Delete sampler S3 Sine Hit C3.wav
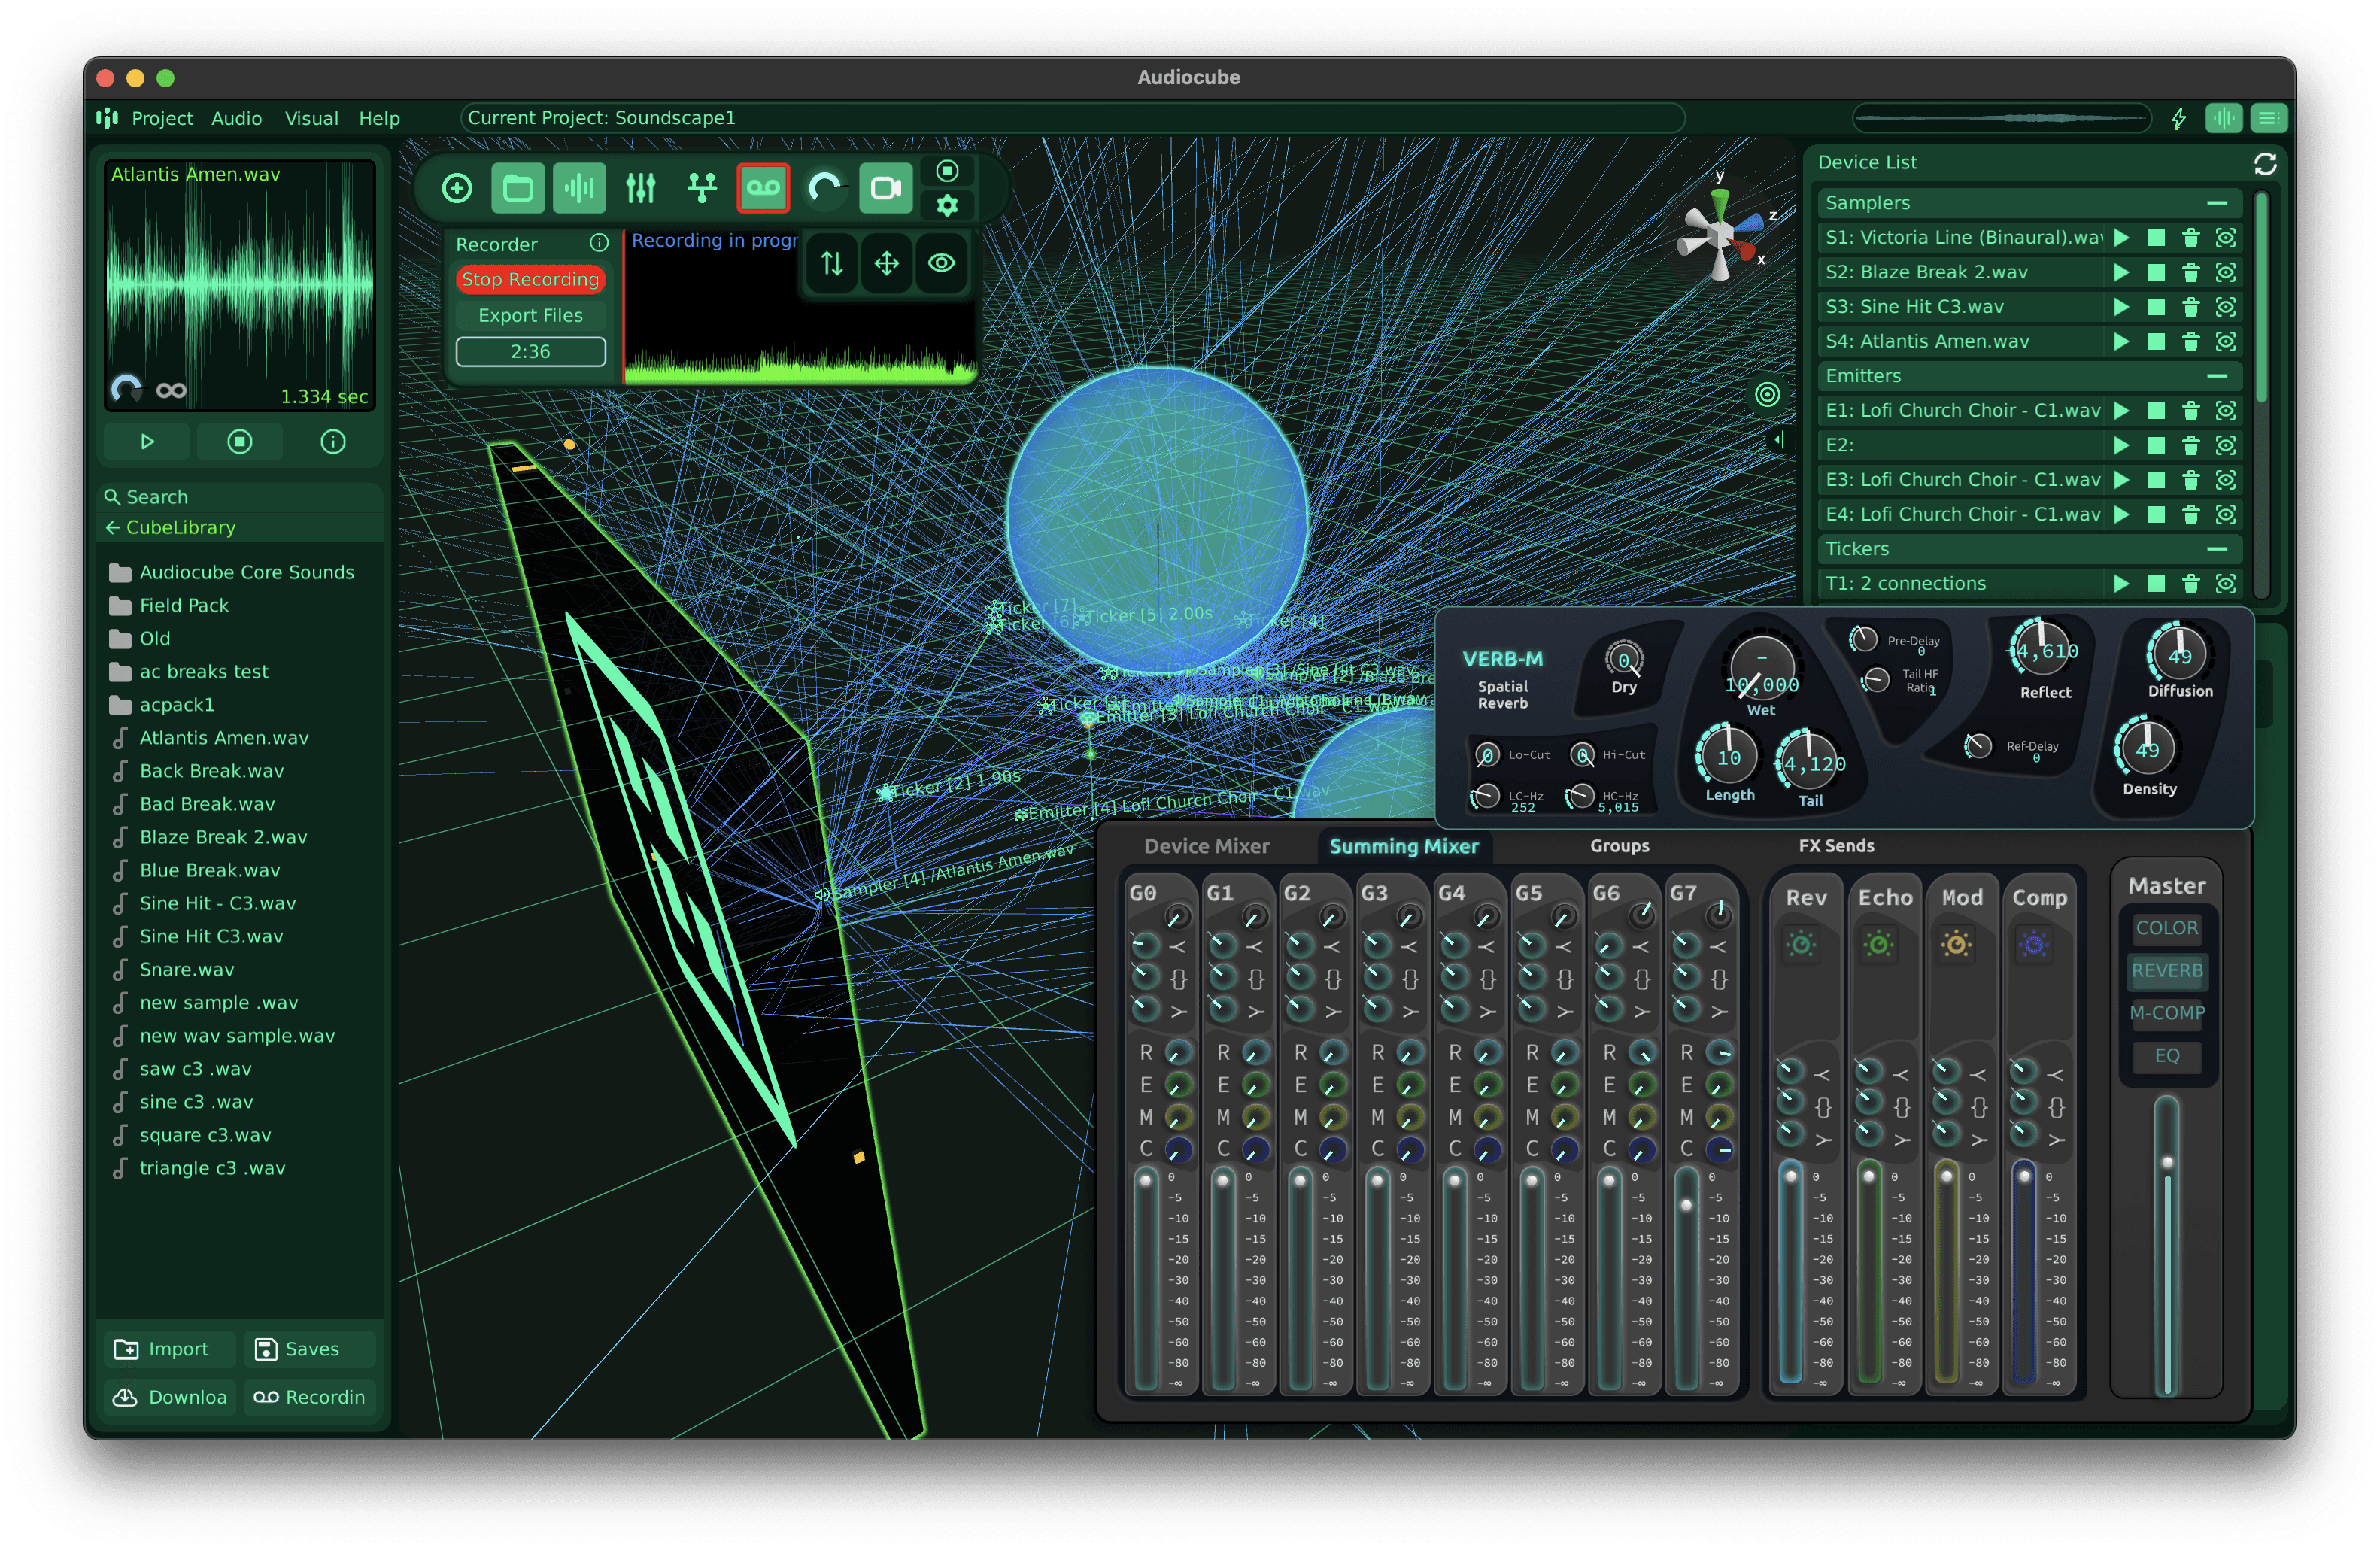This screenshot has height=1551, width=2380. pyautogui.click(x=2190, y=307)
